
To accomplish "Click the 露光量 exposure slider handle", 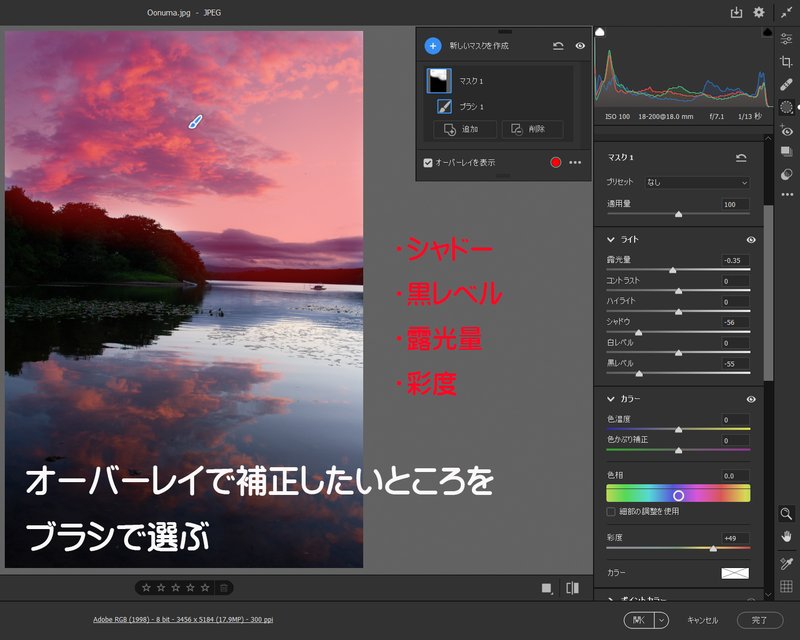I will (672, 270).
